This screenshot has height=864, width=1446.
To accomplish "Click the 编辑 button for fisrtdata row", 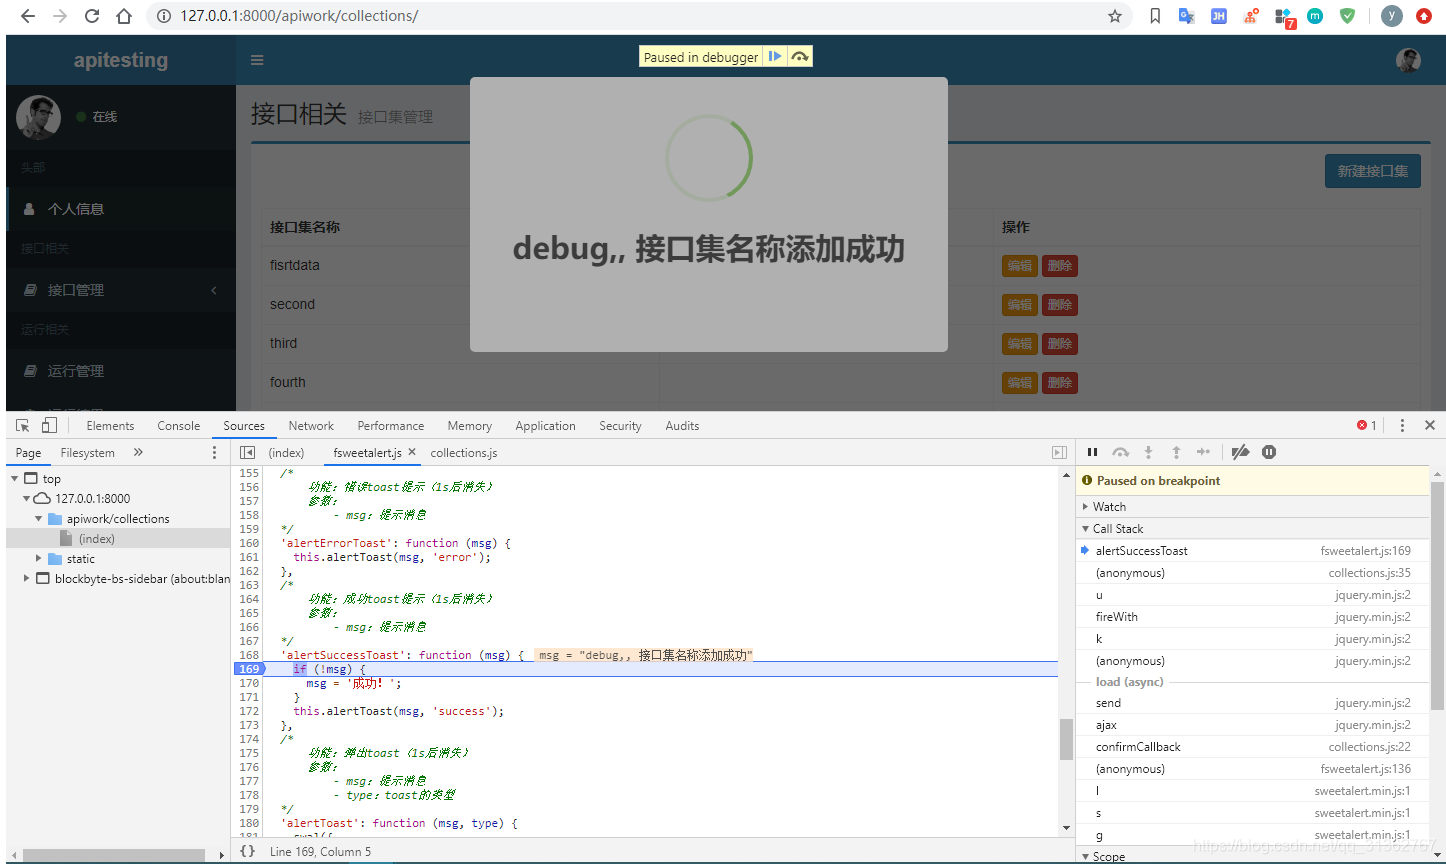I will click(x=1019, y=265).
